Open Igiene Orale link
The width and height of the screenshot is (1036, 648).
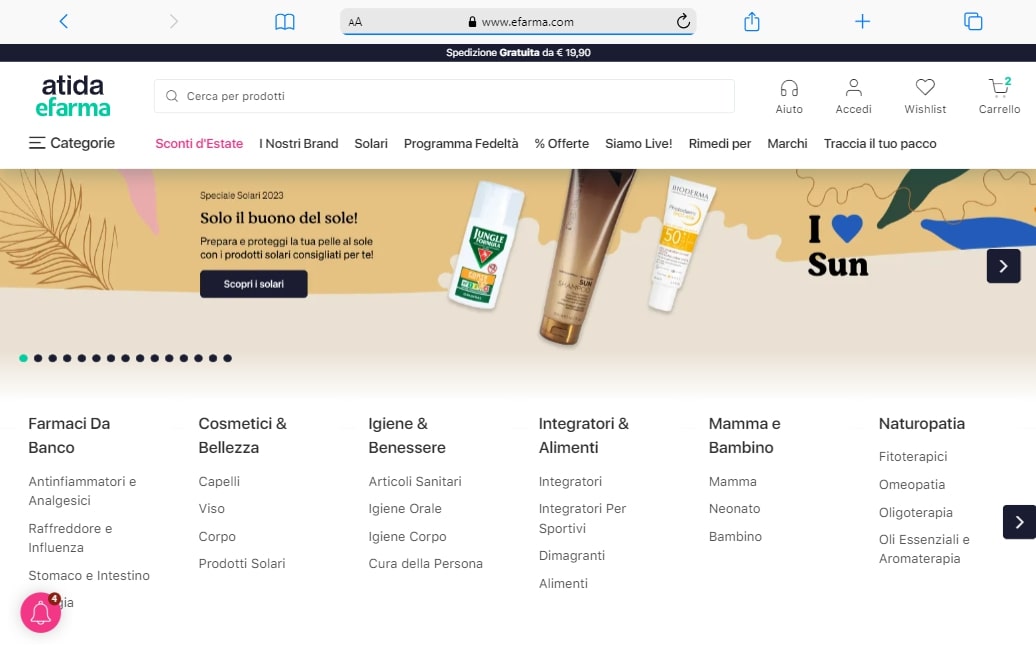(405, 509)
